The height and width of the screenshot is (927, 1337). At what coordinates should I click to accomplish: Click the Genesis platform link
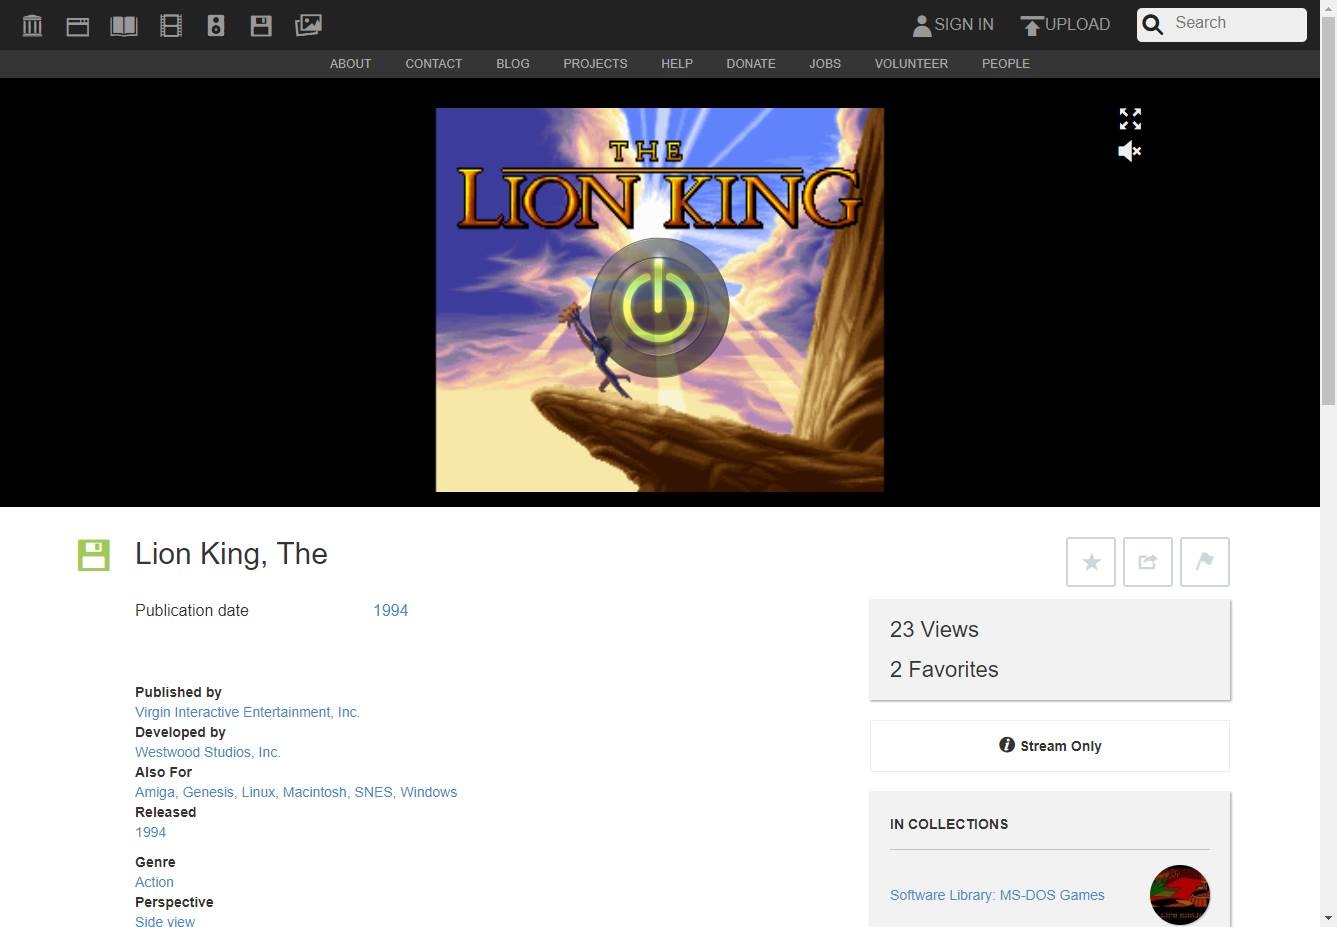pos(208,792)
